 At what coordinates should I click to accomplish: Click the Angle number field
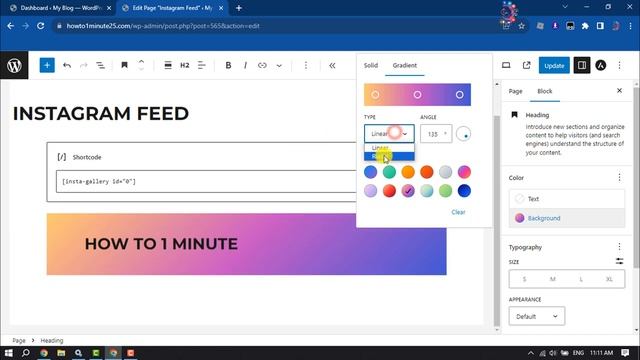tap(436, 134)
